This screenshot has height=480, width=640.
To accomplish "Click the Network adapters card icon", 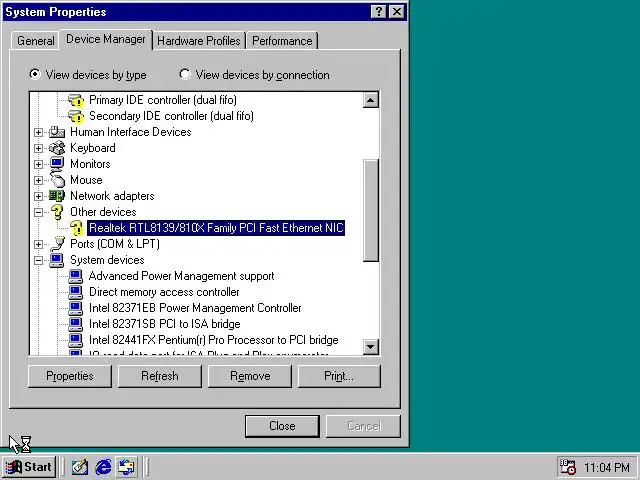I will coord(57,196).
